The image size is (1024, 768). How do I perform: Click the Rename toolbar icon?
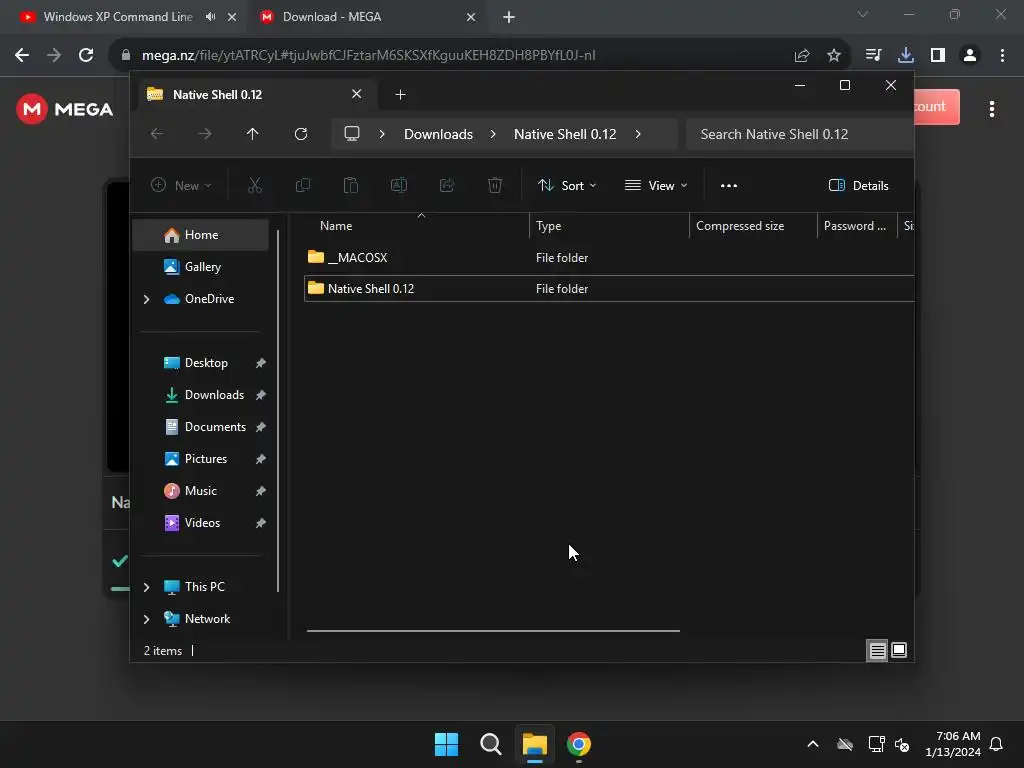(398, 185)
